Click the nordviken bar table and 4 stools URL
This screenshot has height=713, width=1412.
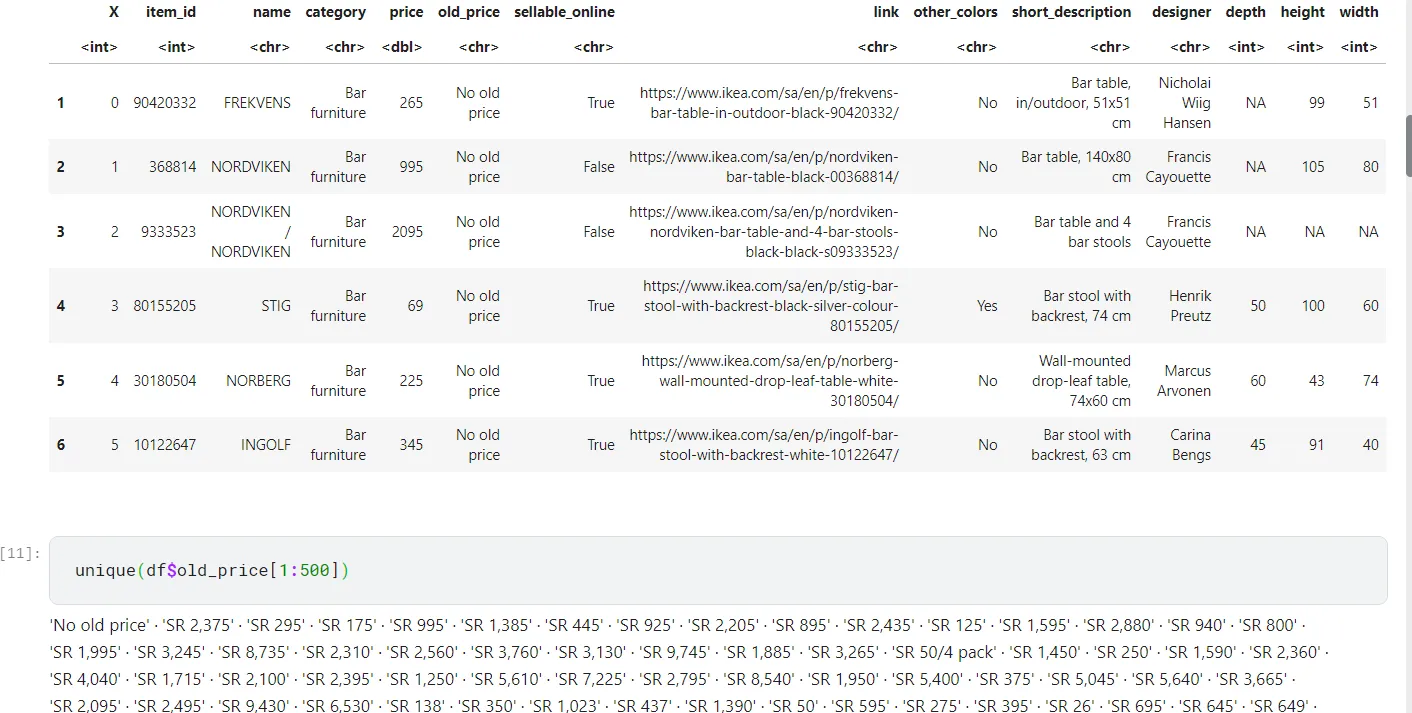tap(764, 232)
